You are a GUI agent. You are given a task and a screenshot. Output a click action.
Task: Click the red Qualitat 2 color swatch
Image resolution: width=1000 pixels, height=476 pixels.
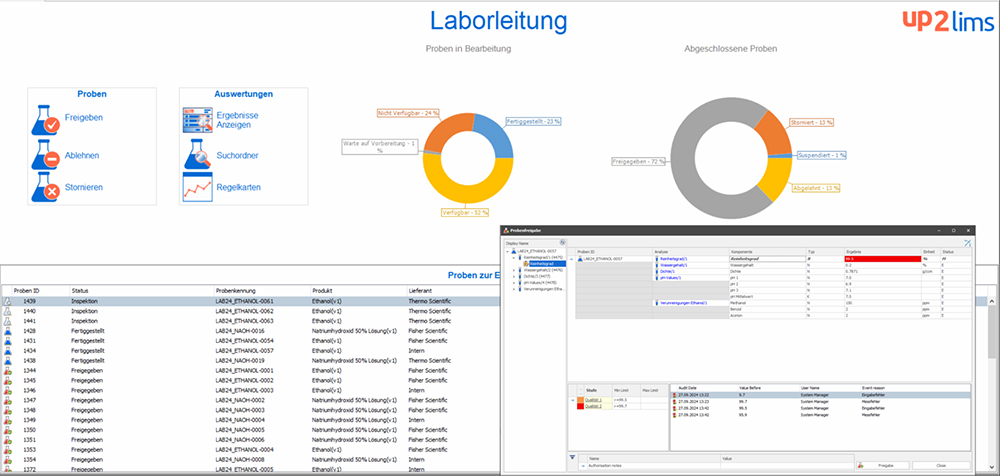point(580,406)
